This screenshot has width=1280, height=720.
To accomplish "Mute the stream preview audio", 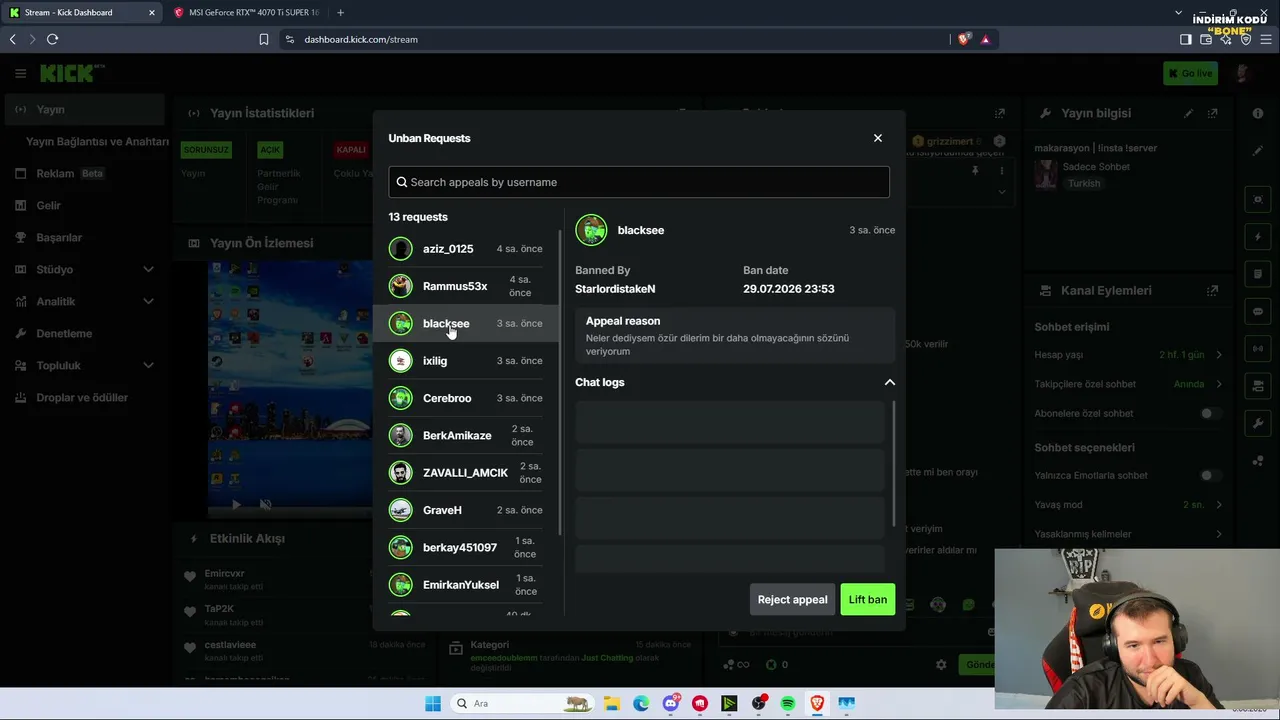I will click(x=265, y=505).
